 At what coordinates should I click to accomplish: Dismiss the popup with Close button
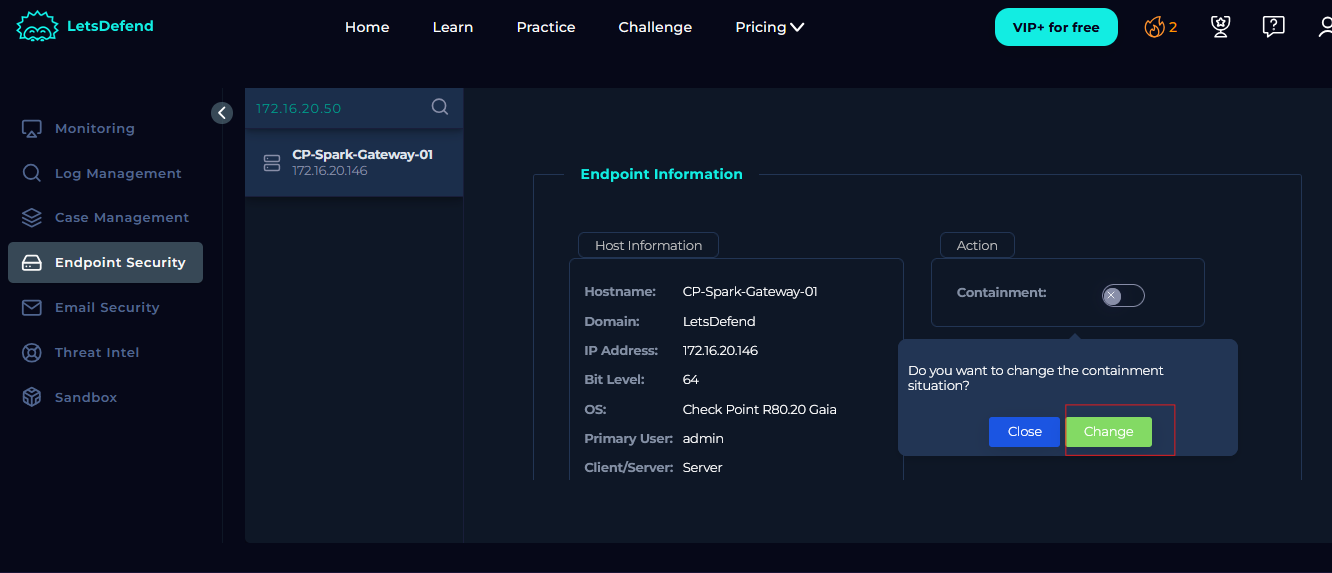pos(1024,432)
